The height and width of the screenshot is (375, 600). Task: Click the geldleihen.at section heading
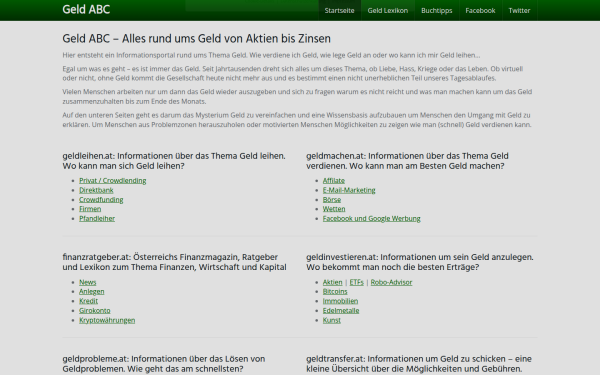click(x=174, y=161)
